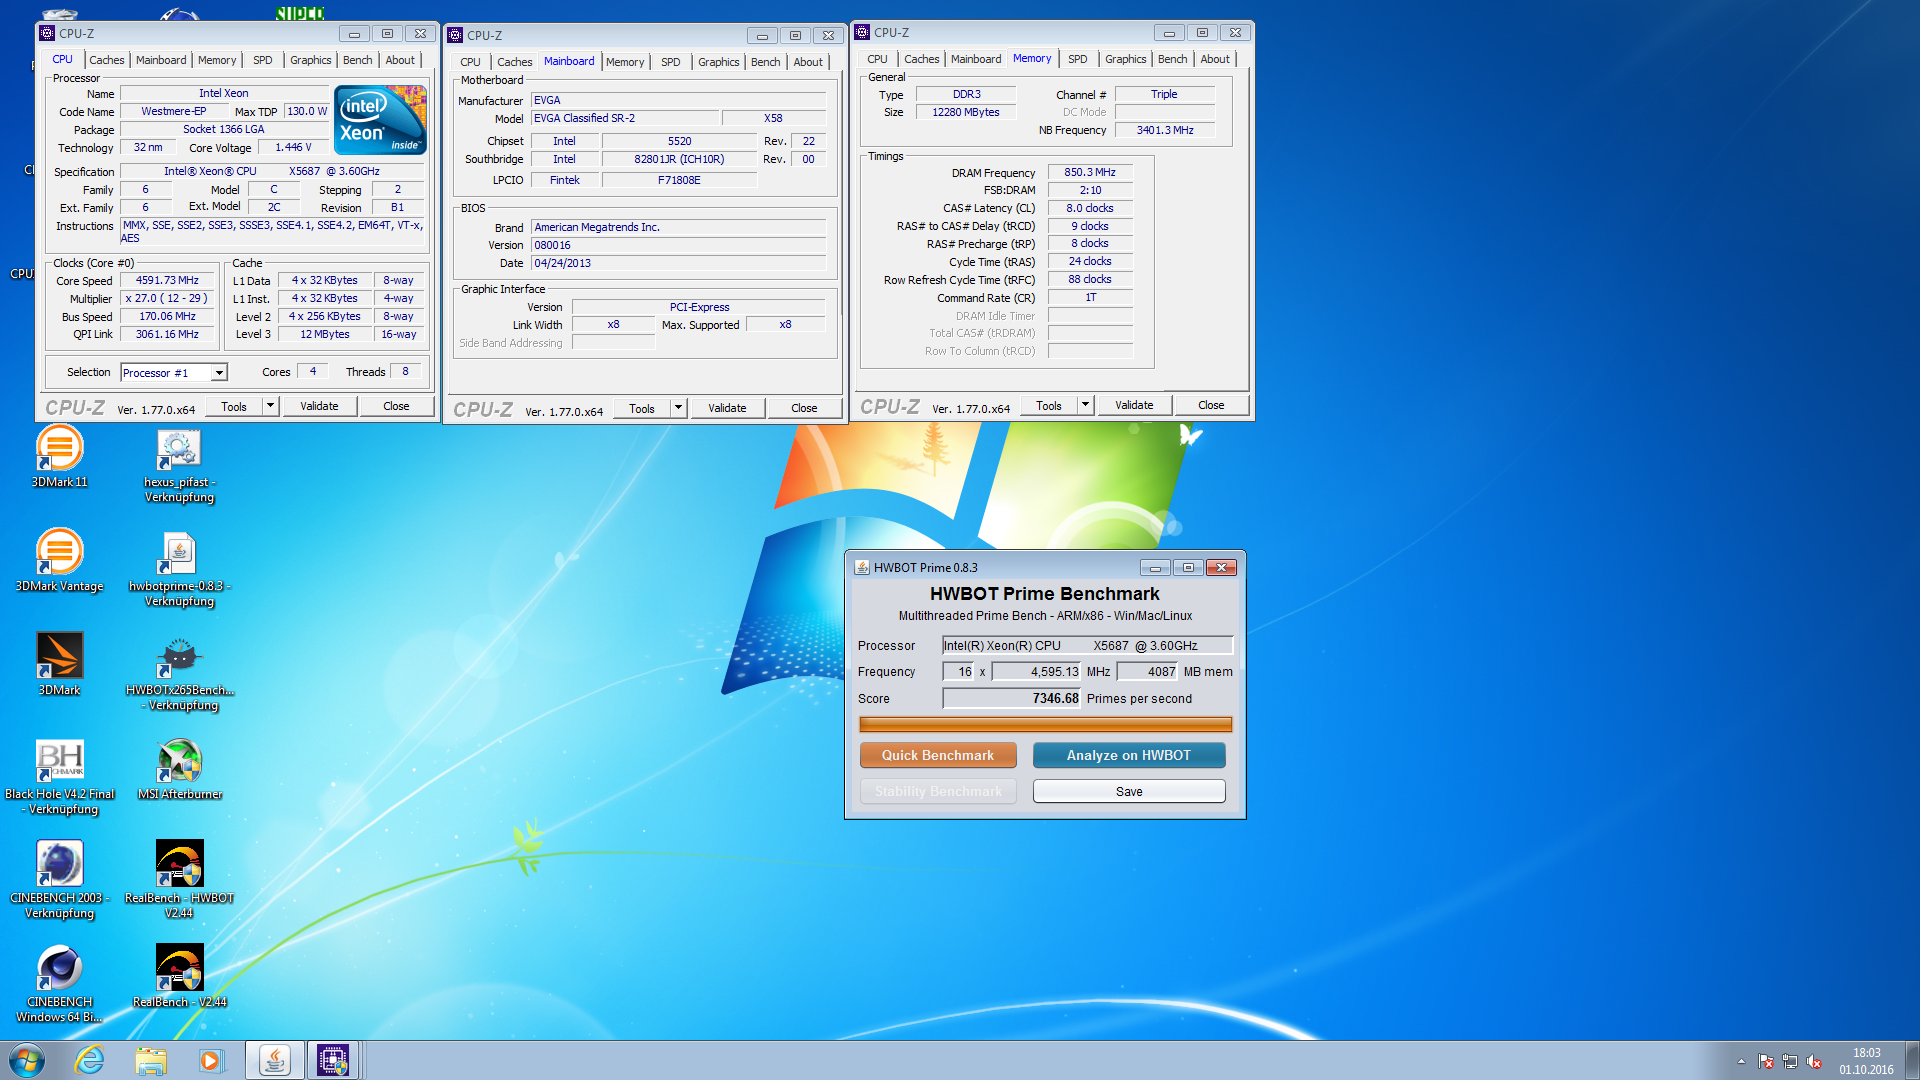This screenshot has height=1080, width=1920.
Task: Open Mainboard tab in Memory CPU-Z window
Action: click(x=976, y=59)
